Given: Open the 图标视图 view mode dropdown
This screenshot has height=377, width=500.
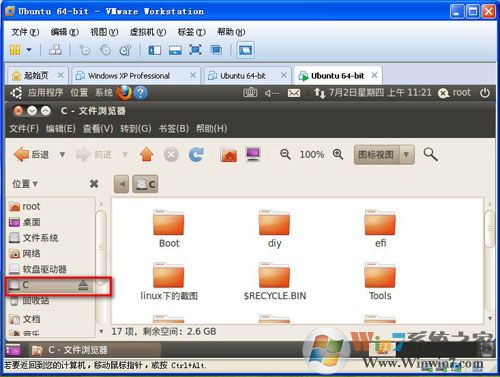Looking at the screenshot, I should pyautogui.click(x=384, y=155).
